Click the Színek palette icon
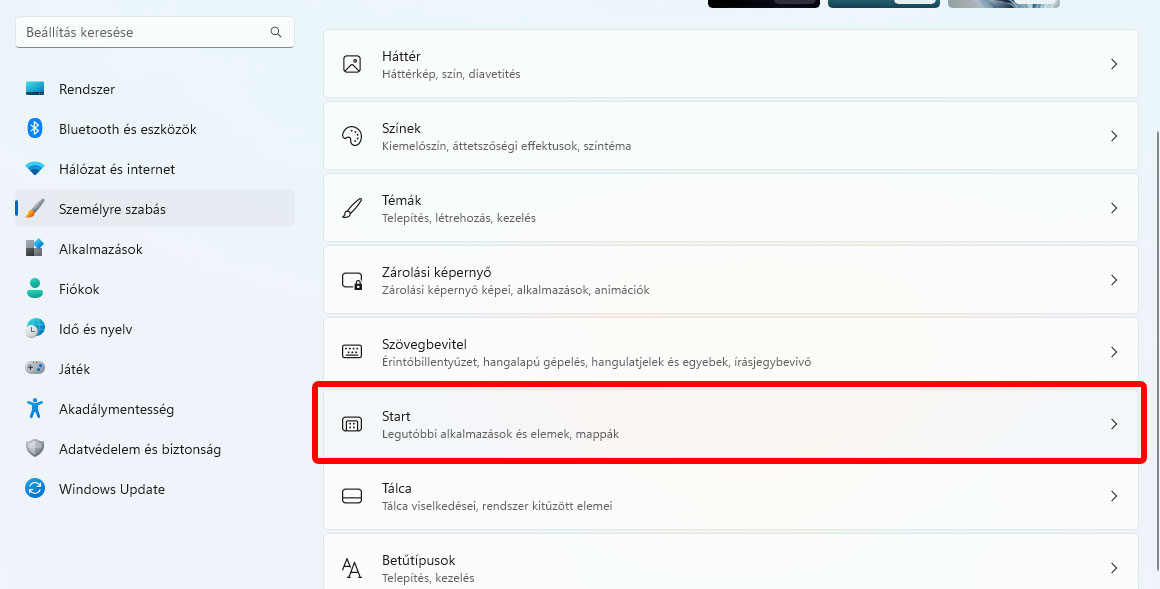The width and height of the screenshot is (1160, 589). point(352,136)
